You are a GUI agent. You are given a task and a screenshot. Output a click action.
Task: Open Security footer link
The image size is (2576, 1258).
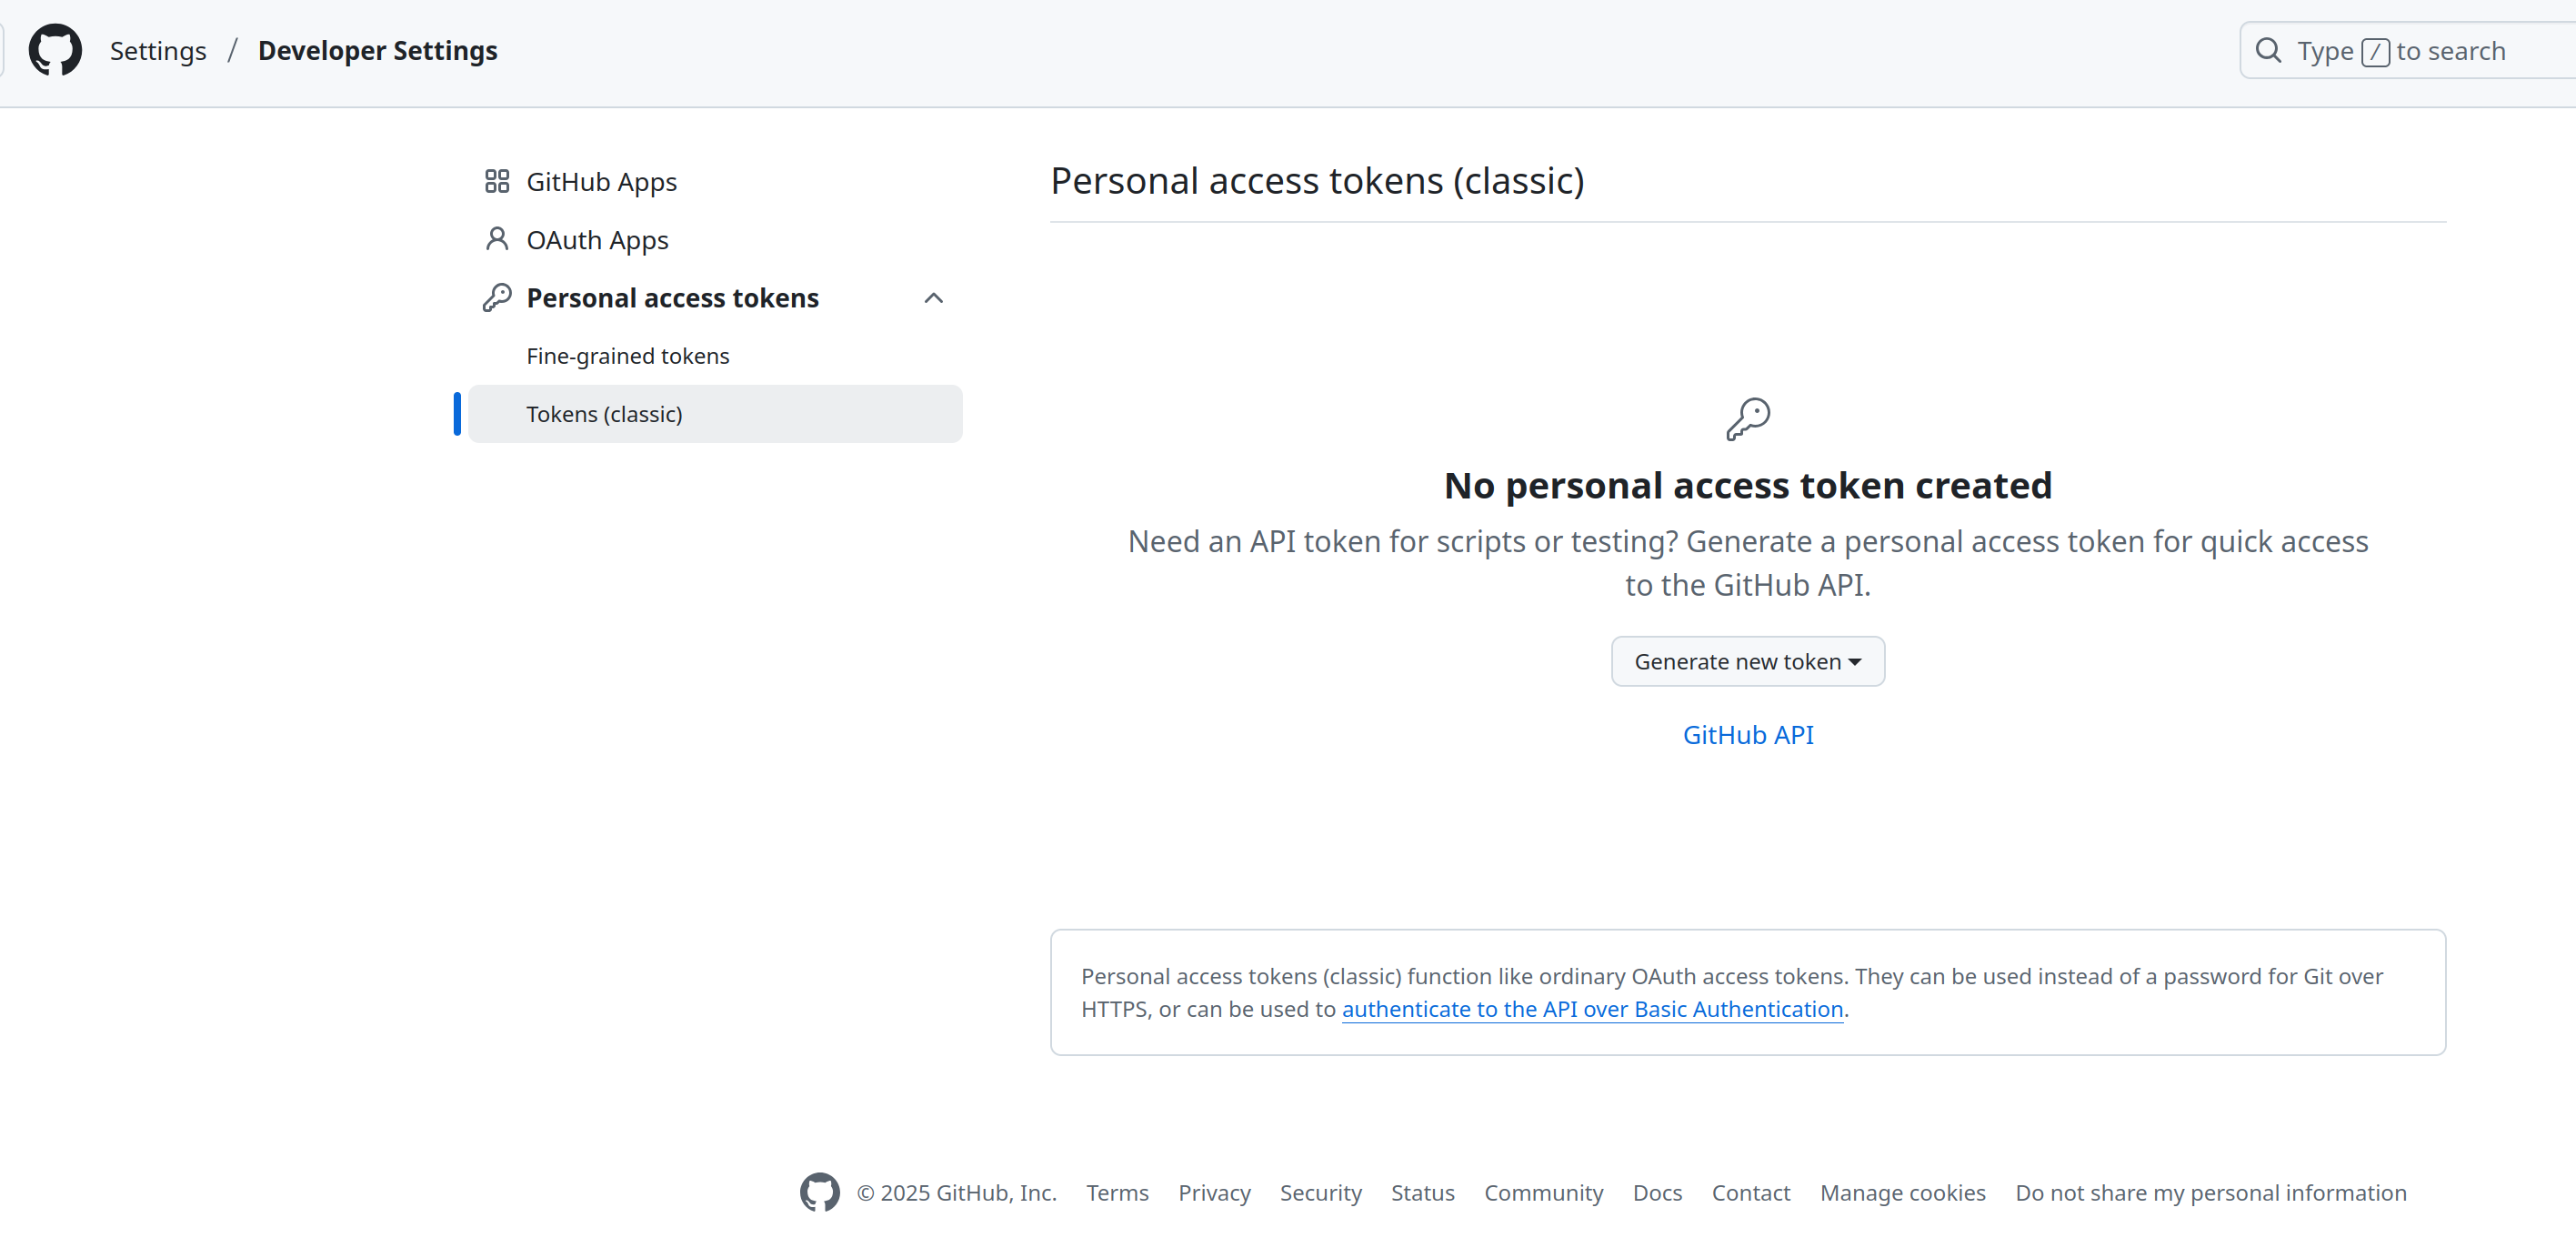coord(1320,1193)
